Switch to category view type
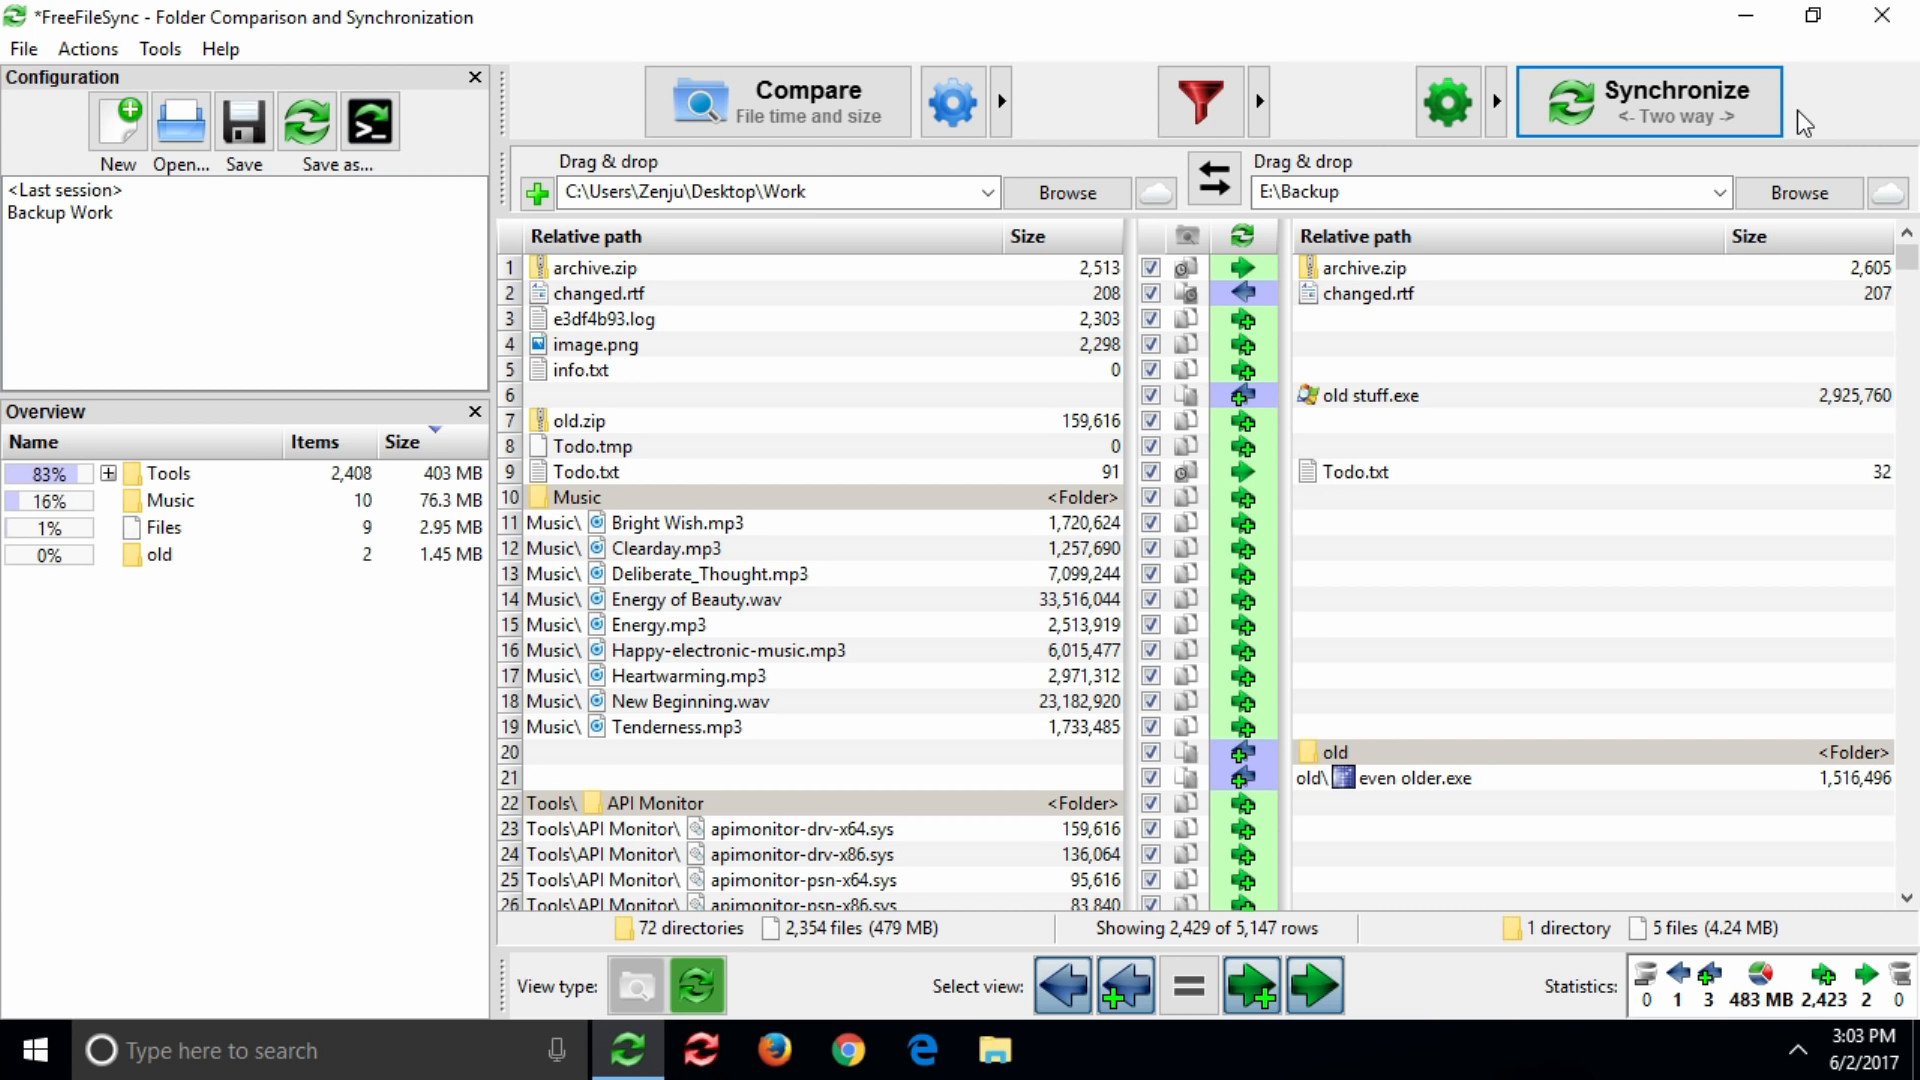The width and height of the screenshot is (1920, 1080). (636, 986)
